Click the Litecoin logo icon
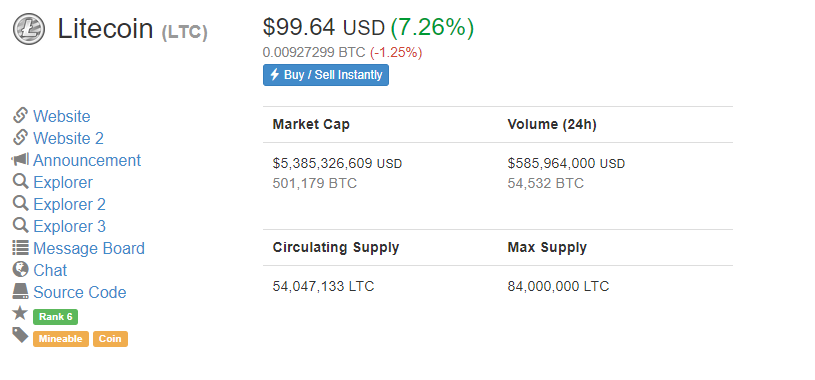Screen dimensions: 815x380 pos(29,29)
